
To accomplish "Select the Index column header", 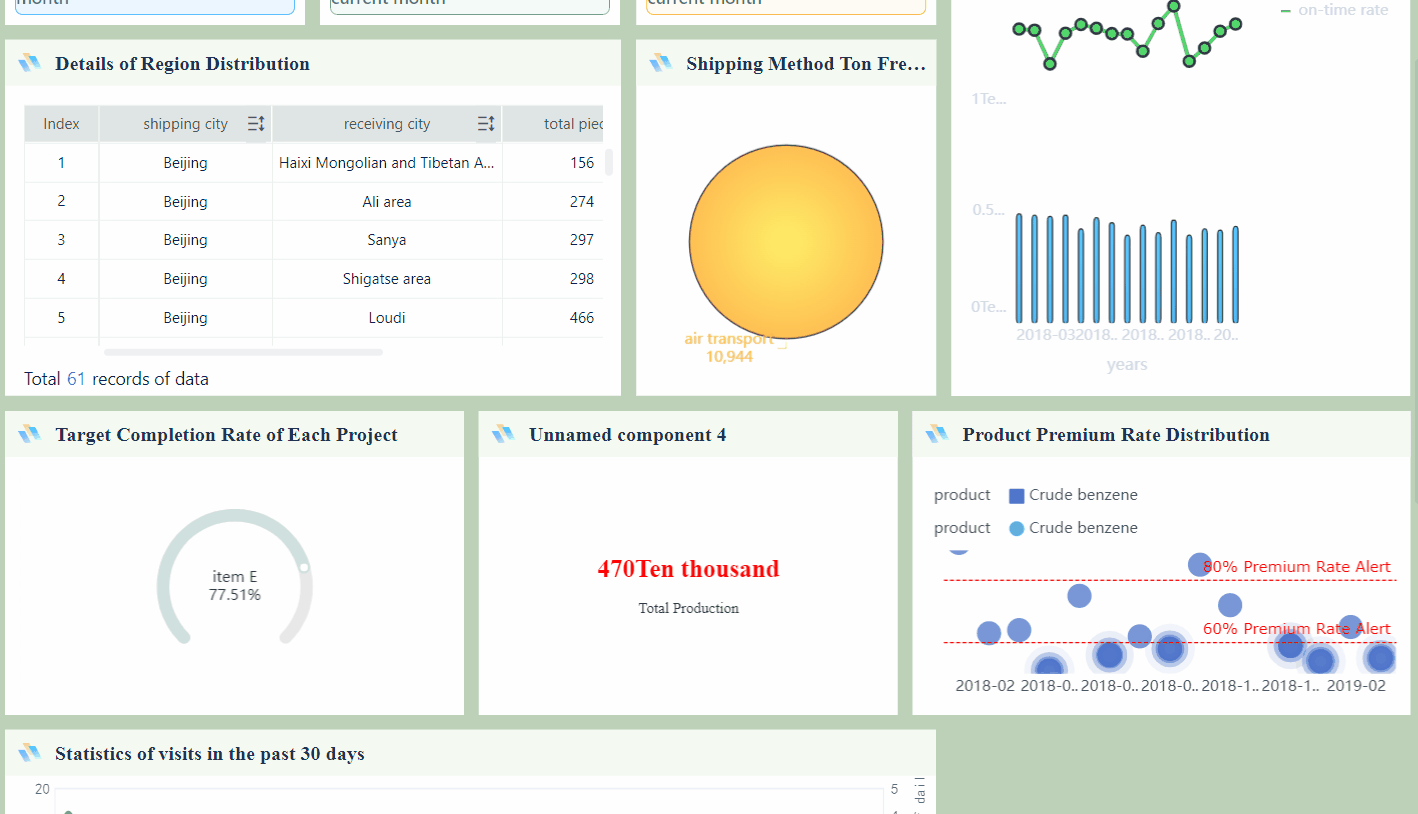I will click(x=61, y=124).
